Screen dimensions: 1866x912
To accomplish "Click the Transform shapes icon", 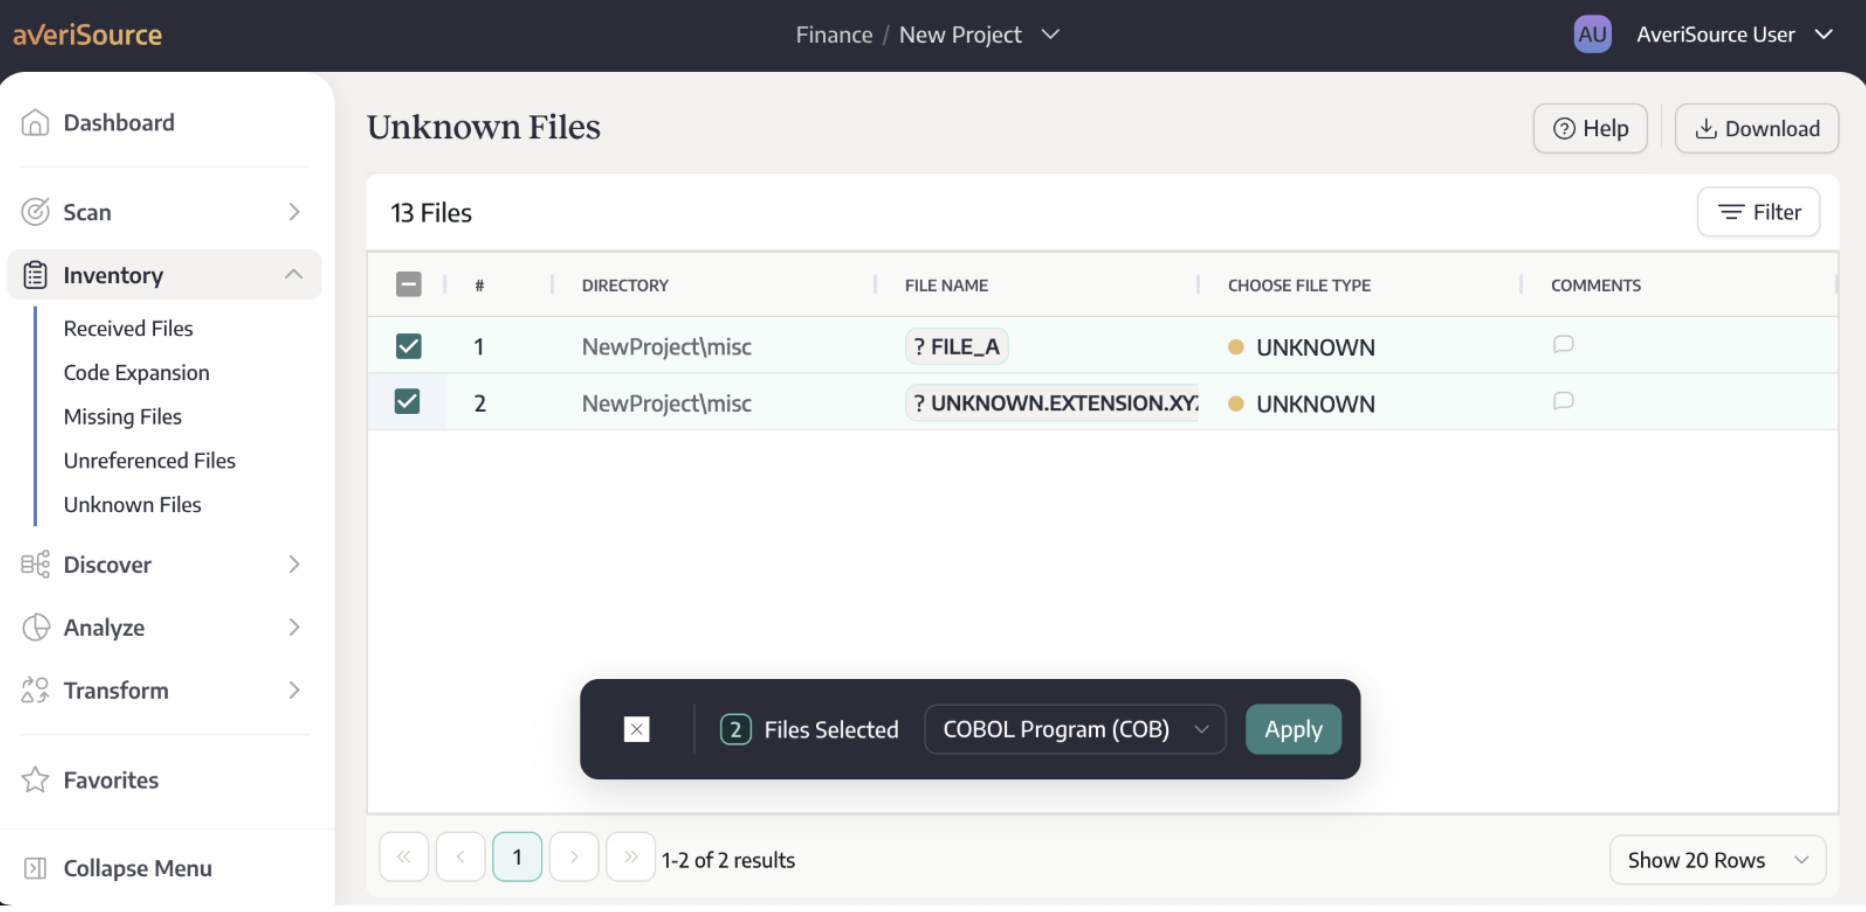I will click(35, 690).
